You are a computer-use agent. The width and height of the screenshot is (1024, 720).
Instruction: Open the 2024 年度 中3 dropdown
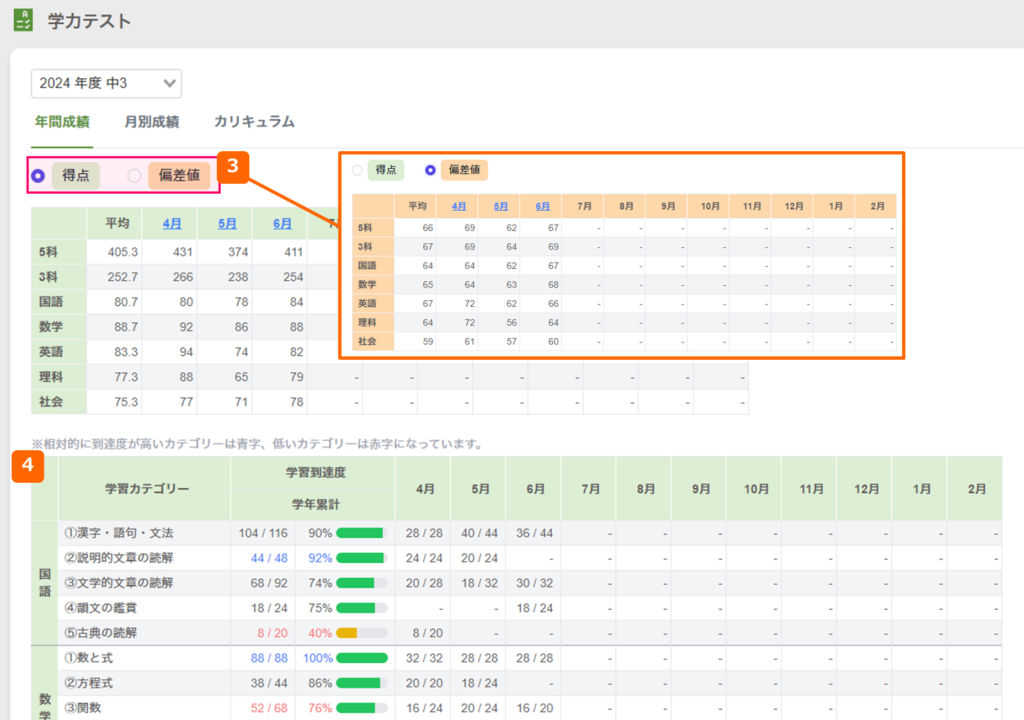coord(106,84)
